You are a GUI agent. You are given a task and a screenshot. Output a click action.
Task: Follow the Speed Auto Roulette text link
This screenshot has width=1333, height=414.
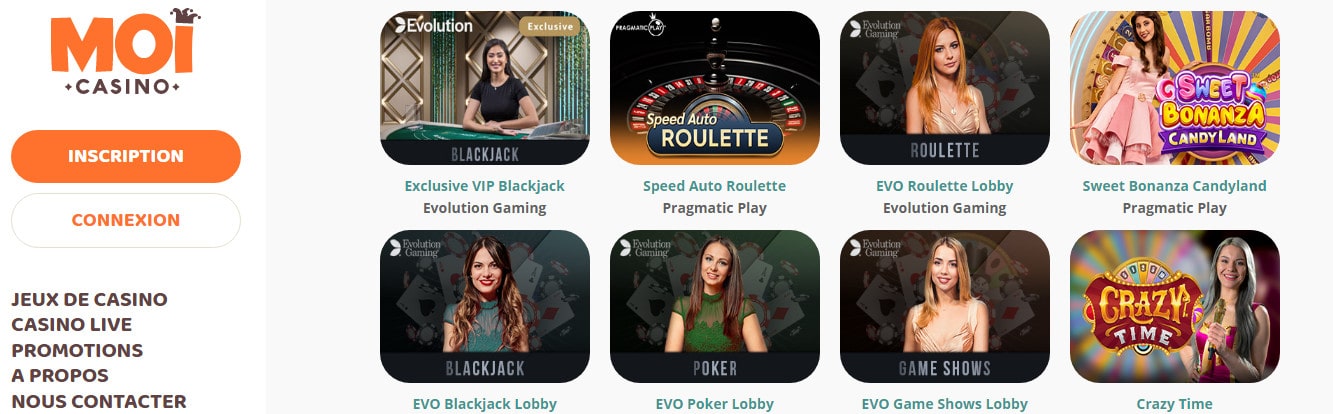coord(715,186)
